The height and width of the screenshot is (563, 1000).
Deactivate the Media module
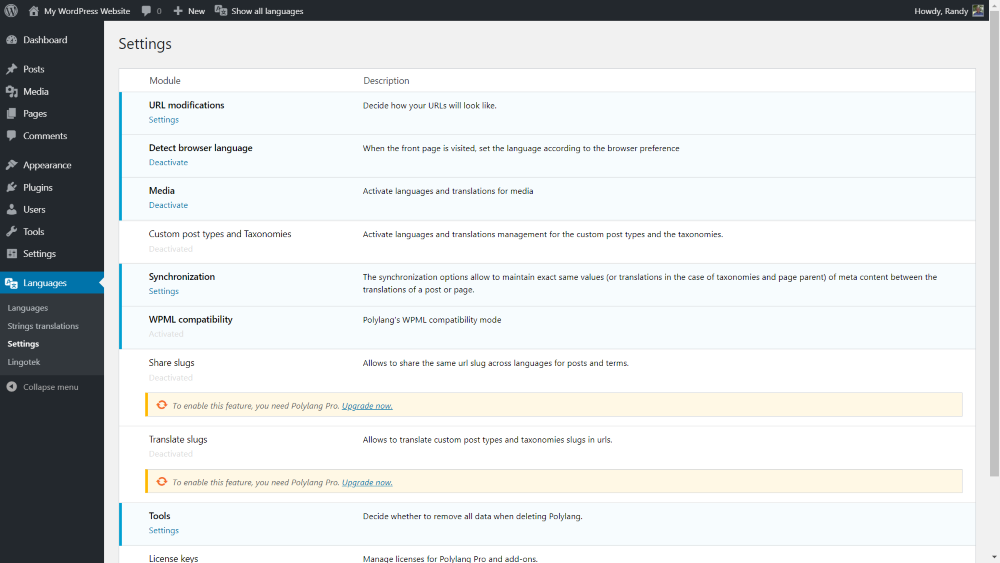(x=168, y=205)
